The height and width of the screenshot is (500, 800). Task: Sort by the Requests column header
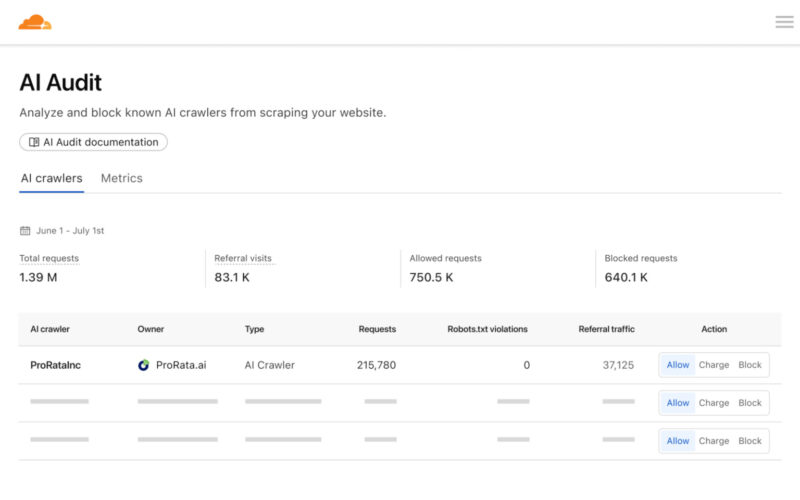(x=377, y=329)
